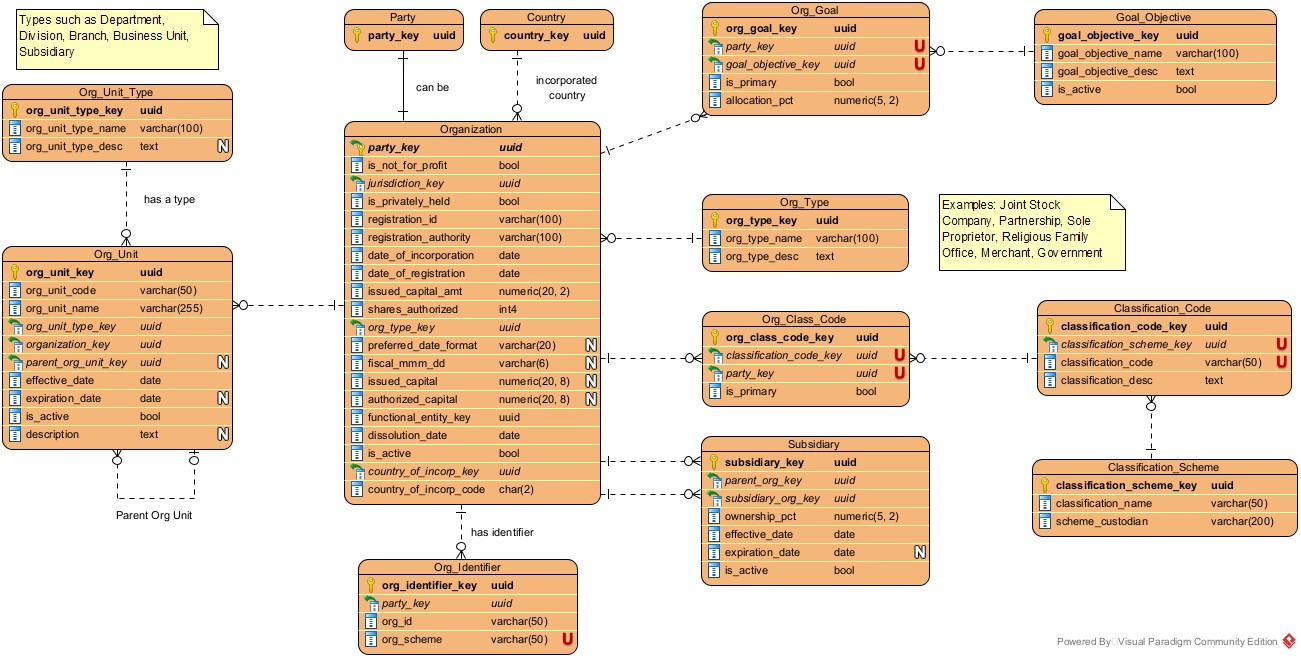This screenshot has width=1301, height=658.
Task: Click the column icon beside scheme_custodian
Action: [1045, 521]
